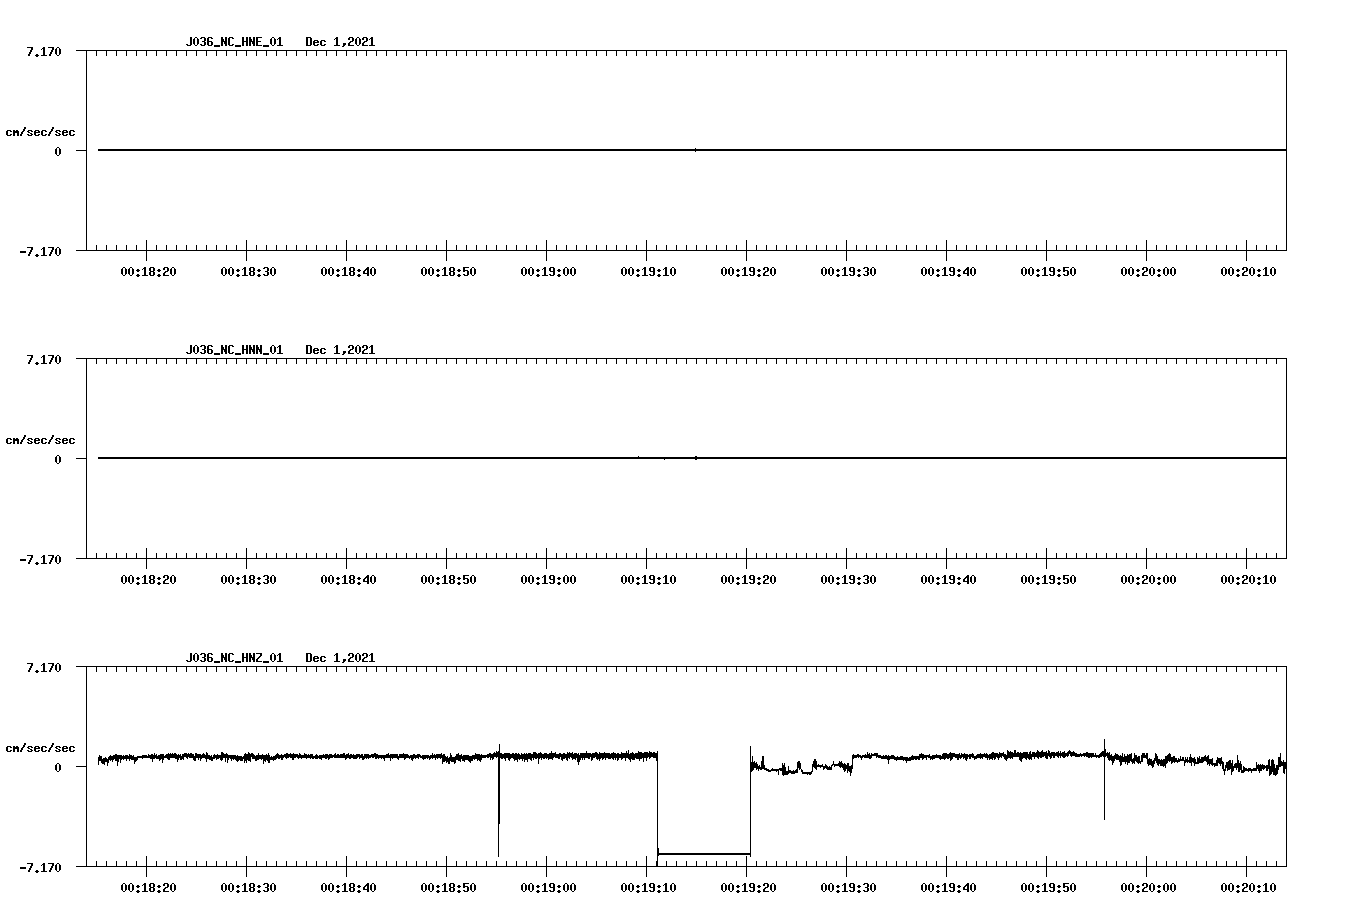The height and width of the screenshot is (924, 1358).
Task: Click 00:19:50 time label under HNE plot
Action: pos(1048,272)
